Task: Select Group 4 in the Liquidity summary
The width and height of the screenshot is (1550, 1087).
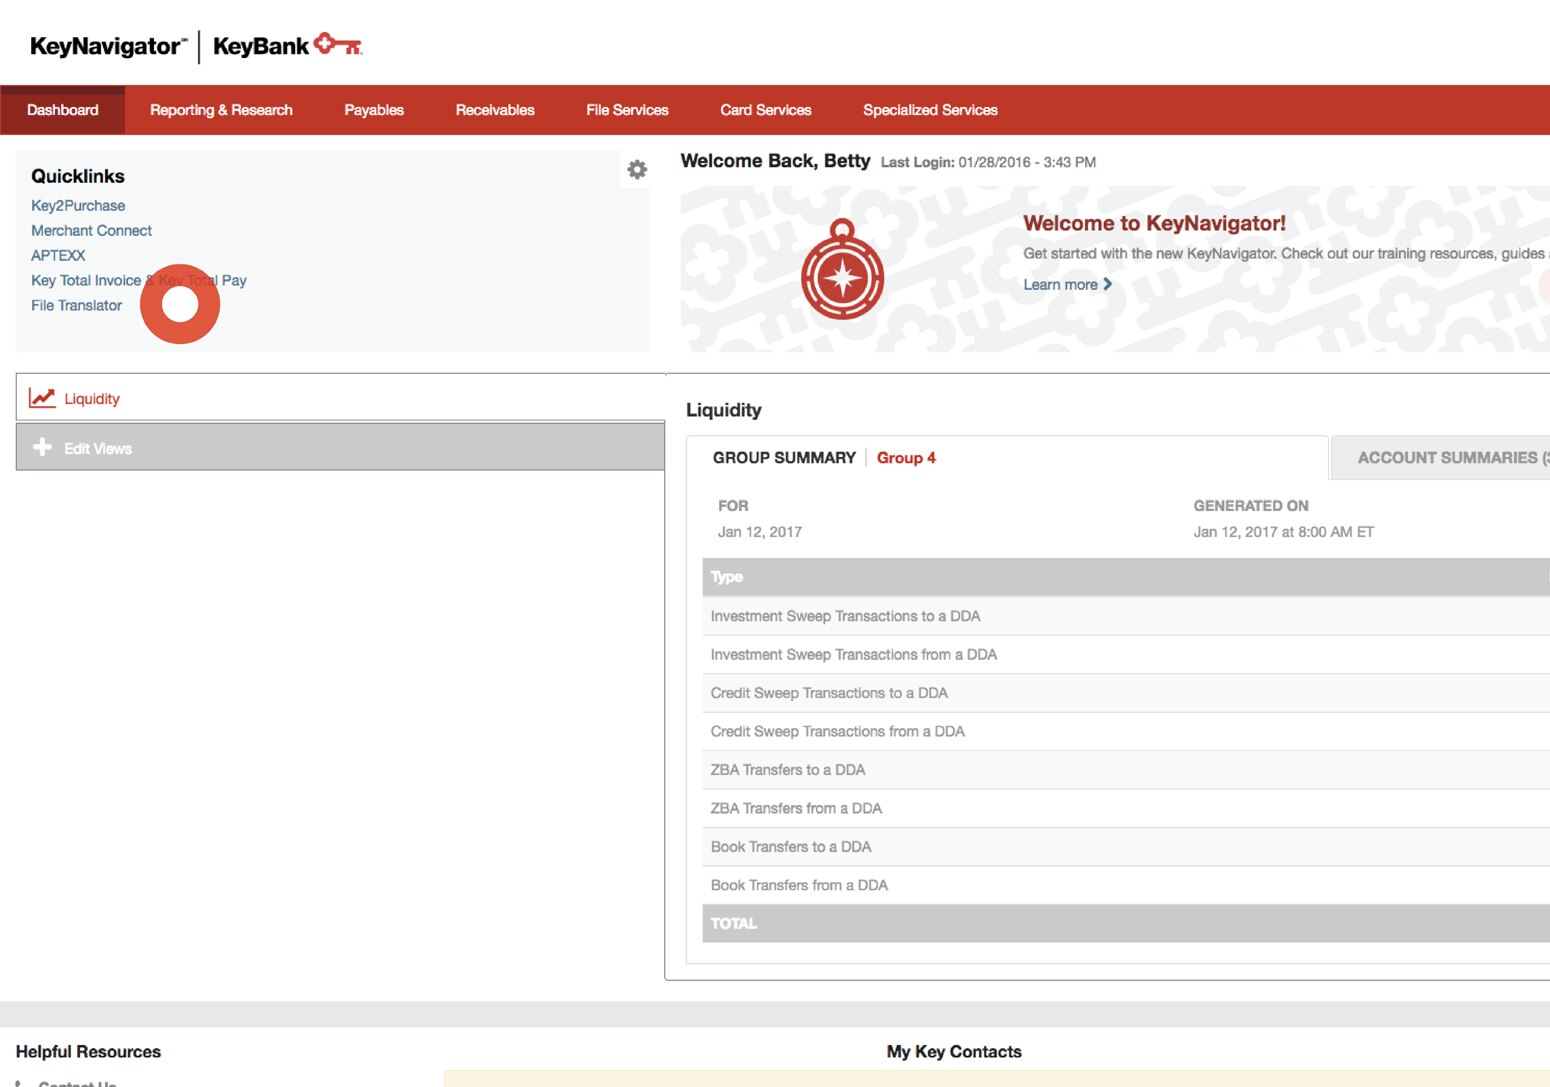Action: coord(905,457)
